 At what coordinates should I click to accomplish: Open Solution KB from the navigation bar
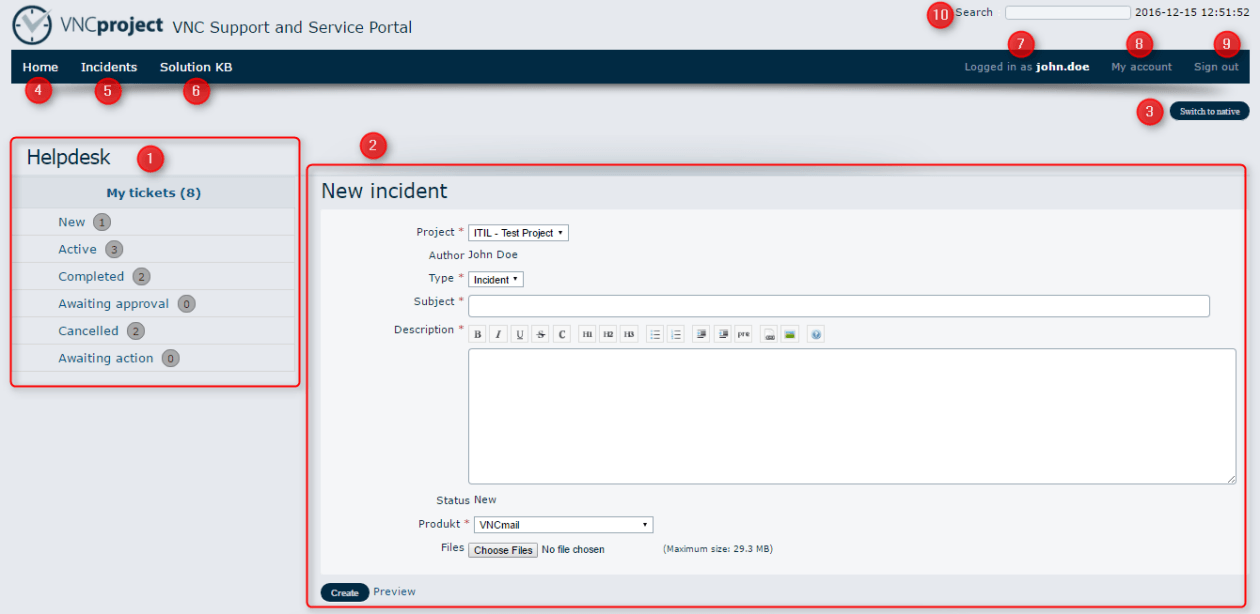196,67
